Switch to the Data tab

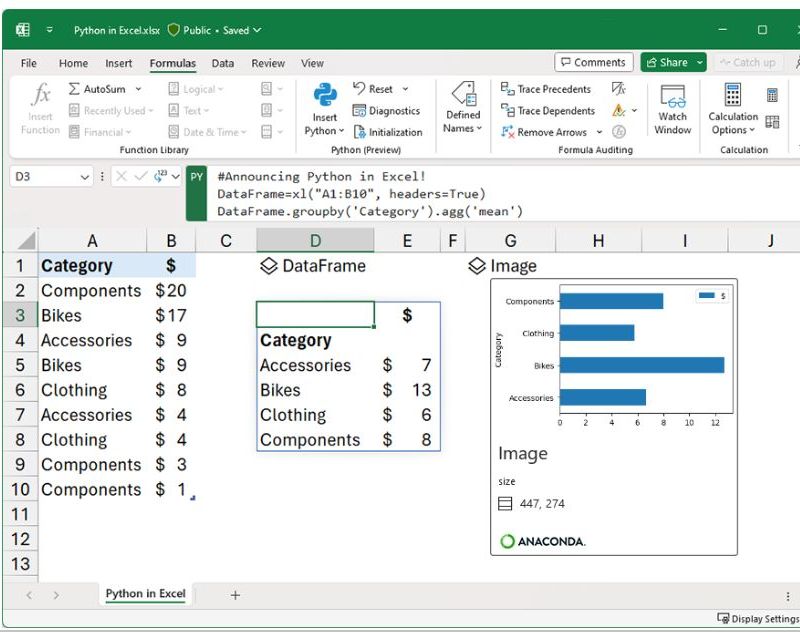(223, 63)
